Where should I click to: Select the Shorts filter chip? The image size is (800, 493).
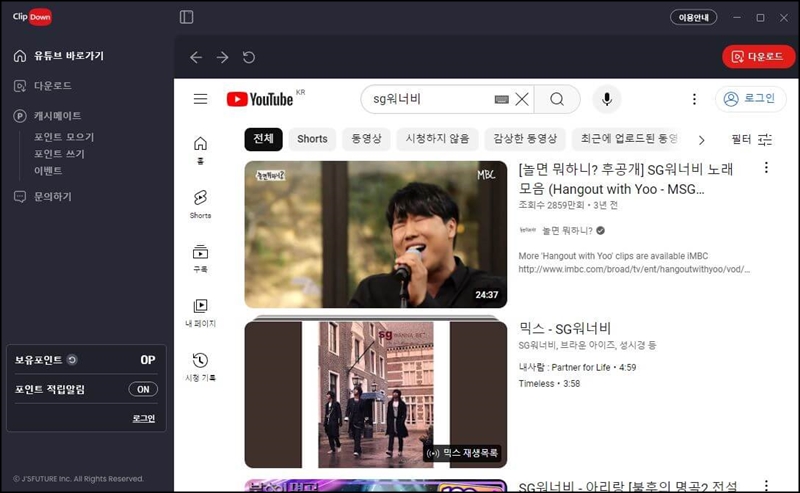click(312, 139)
